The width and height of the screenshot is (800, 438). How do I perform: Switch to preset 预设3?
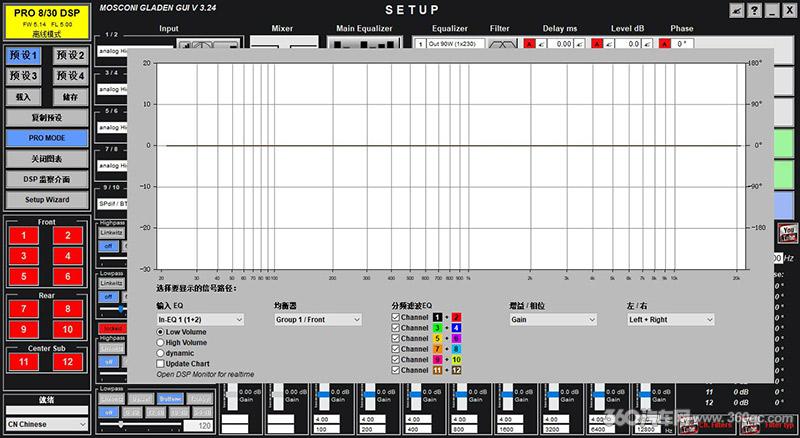tap(23, 76)
